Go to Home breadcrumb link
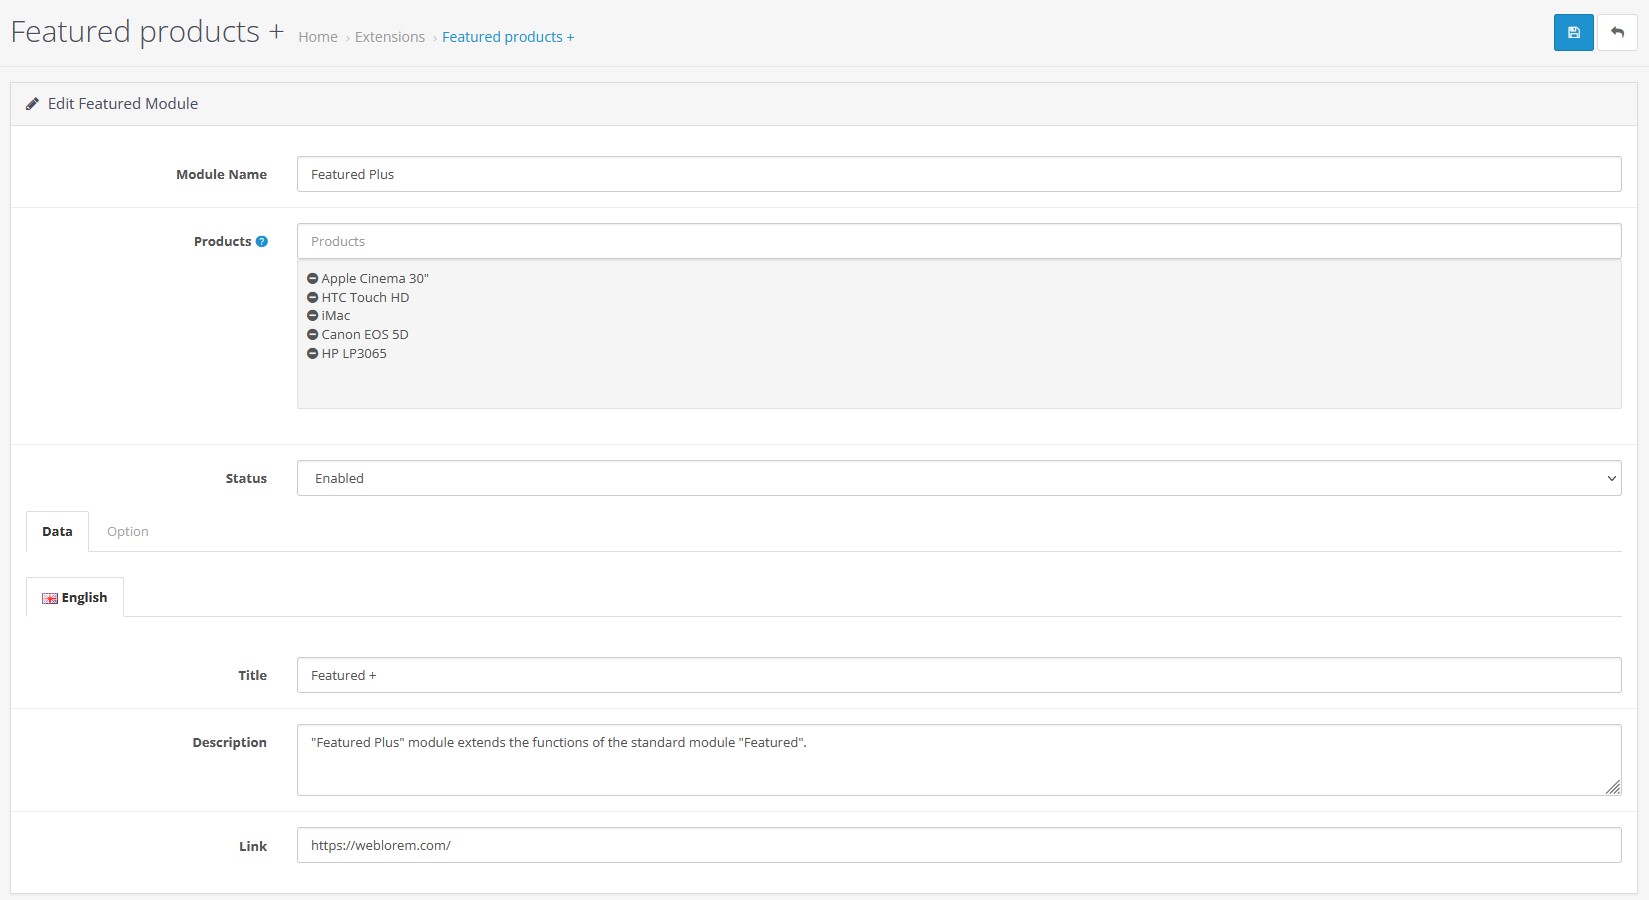Image resolution: width=1649 pixels, height=900 pixels. click(x=318, y=37)
